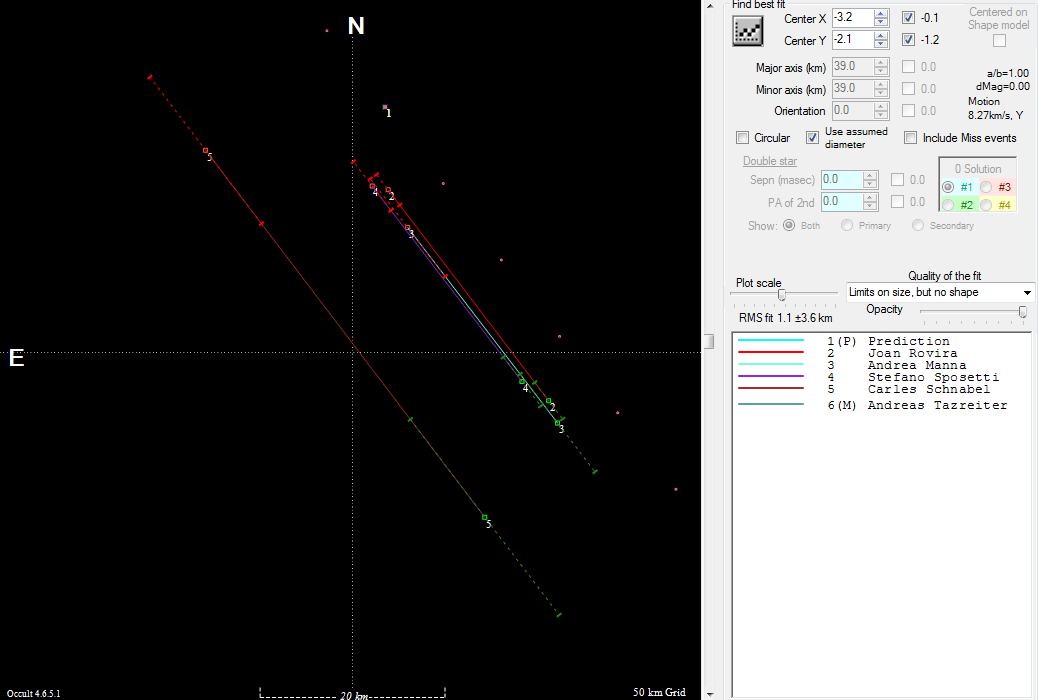This screenshot has height=700, width=1038.
Task: Toggle the PA of 2nd checkbox
Action: tap(898, 201)
